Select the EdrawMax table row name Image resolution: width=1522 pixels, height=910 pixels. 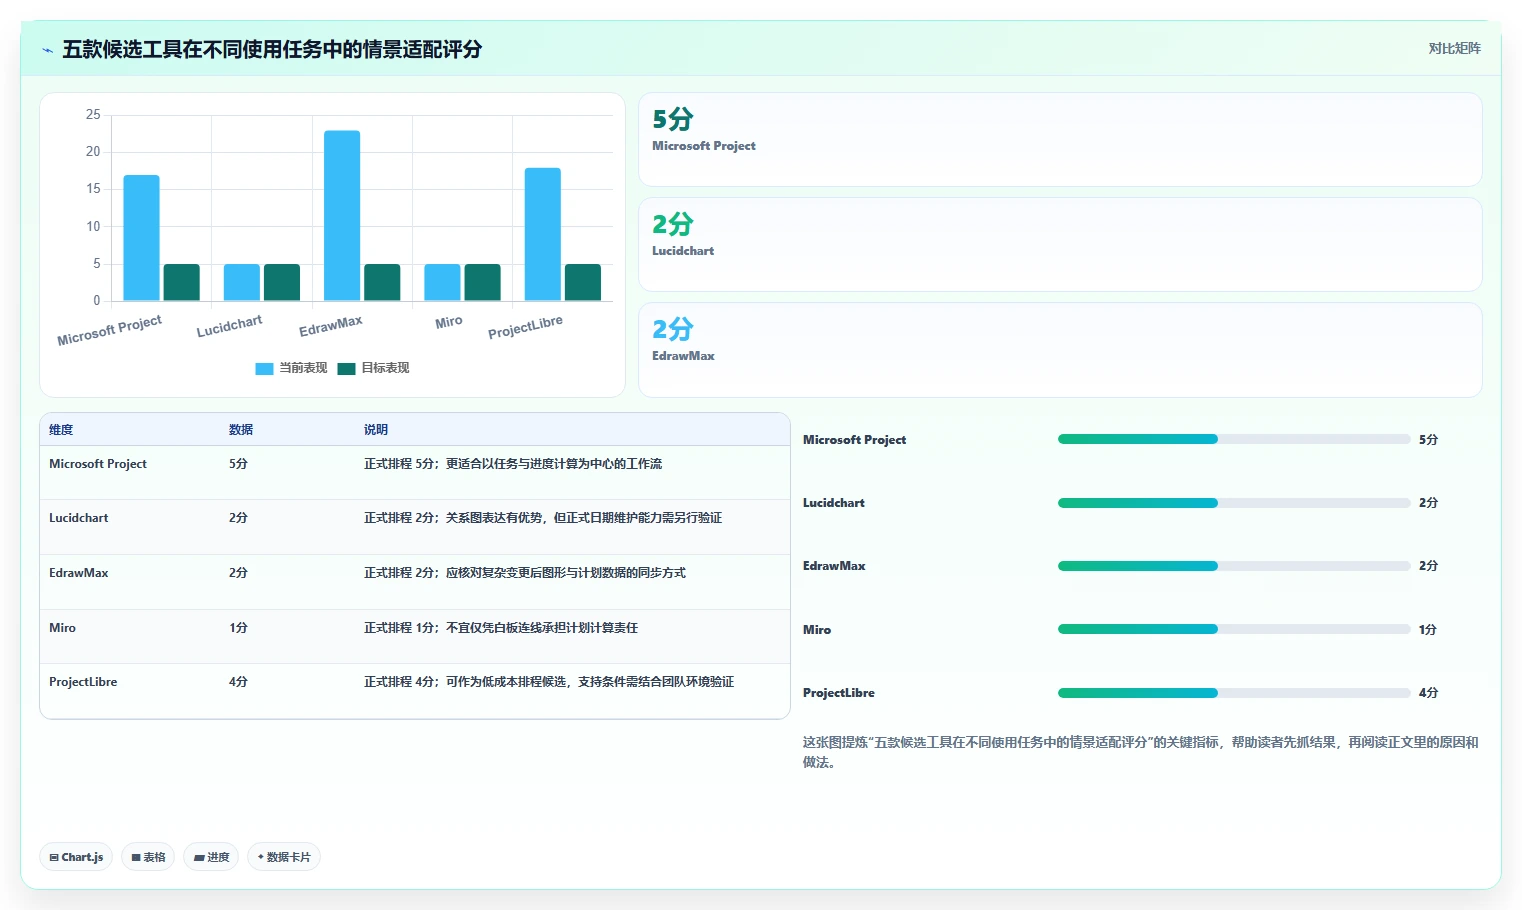(x=79, y=573)
